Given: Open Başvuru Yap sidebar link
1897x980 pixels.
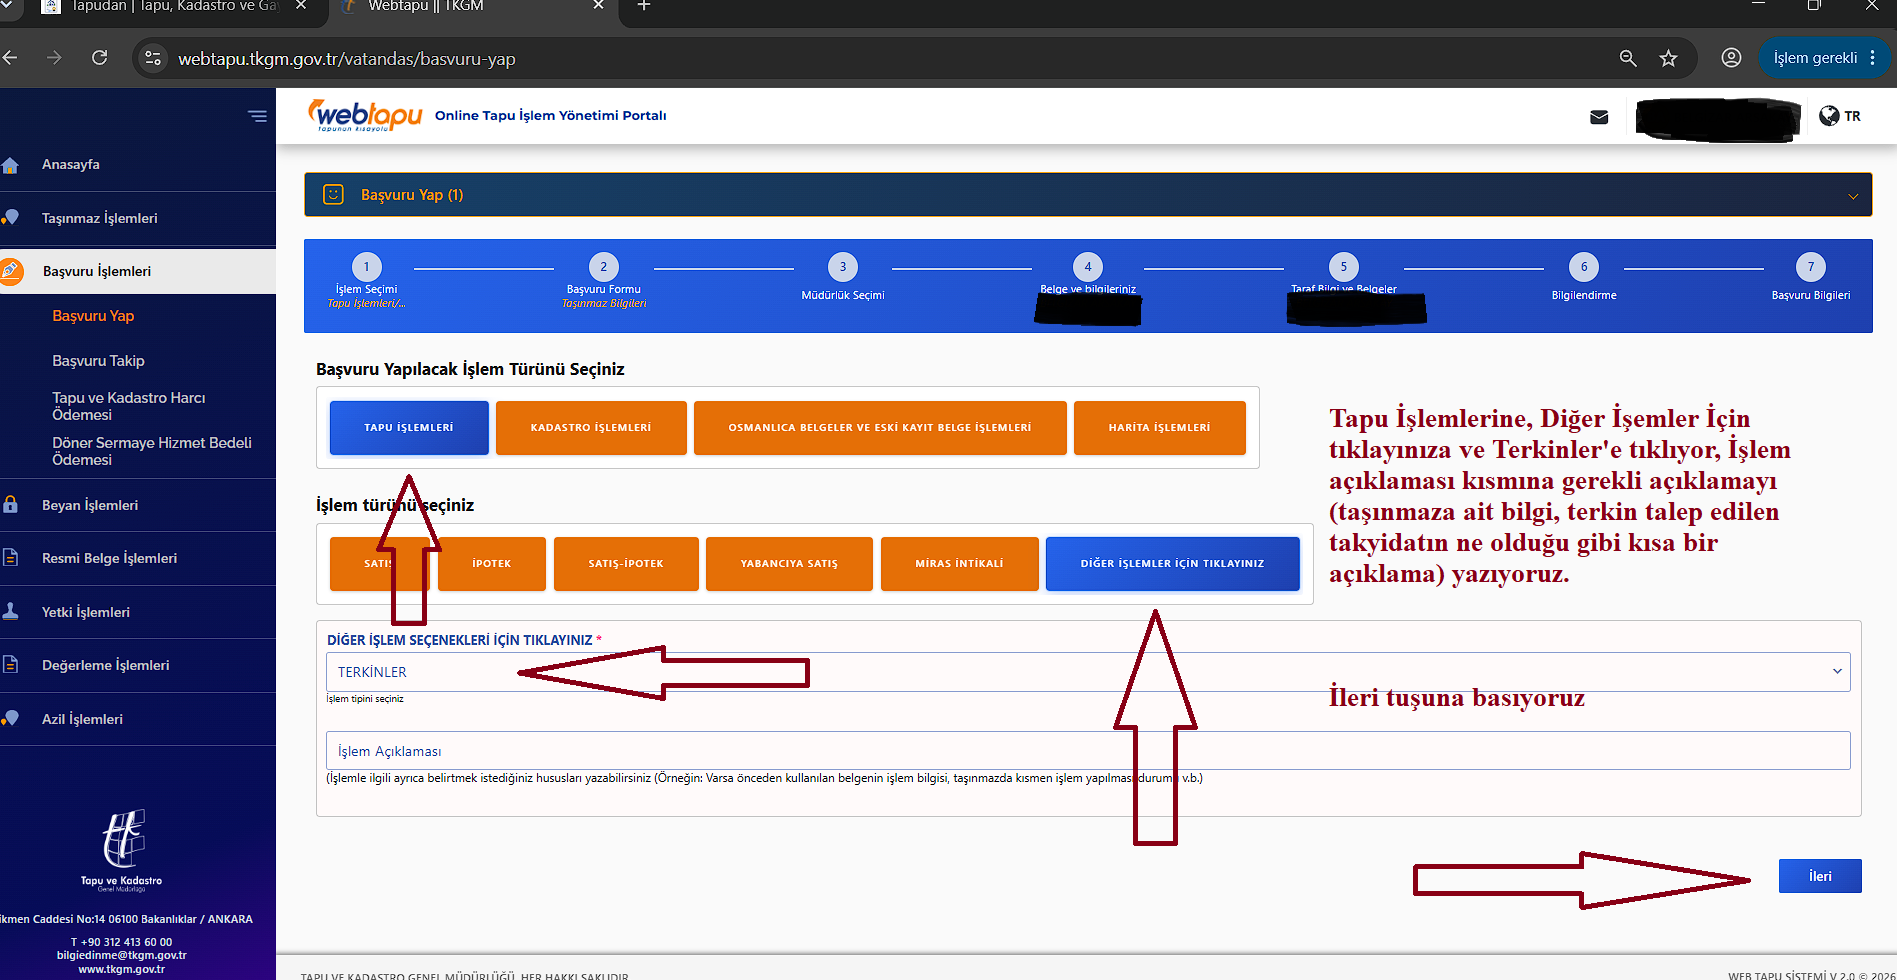Looking at the screenshot, I should point(93,316).
